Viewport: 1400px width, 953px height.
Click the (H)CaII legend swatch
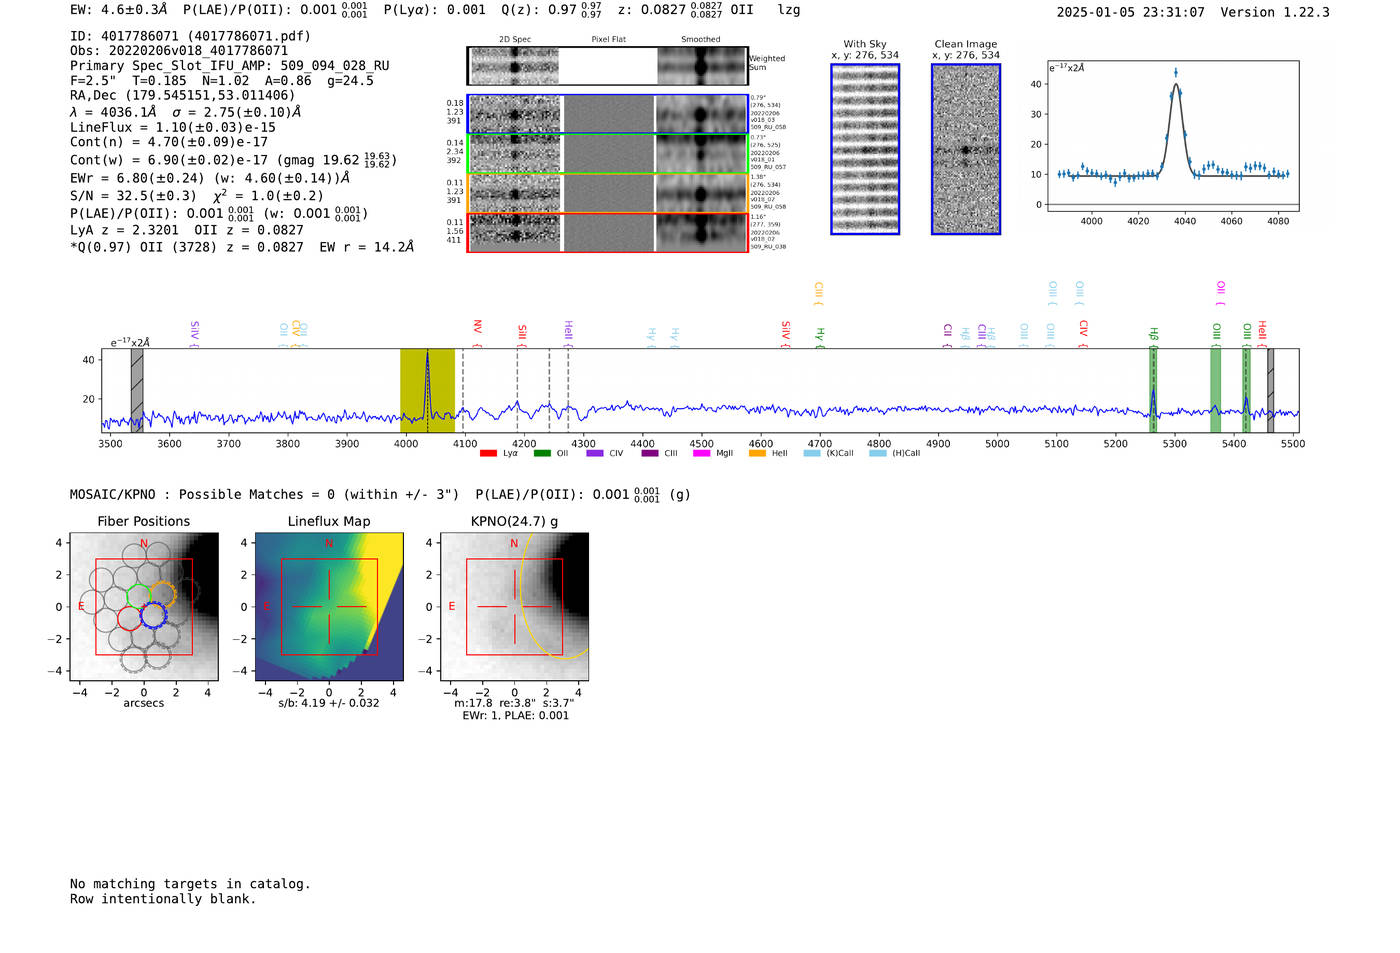(x=878, y=453)
